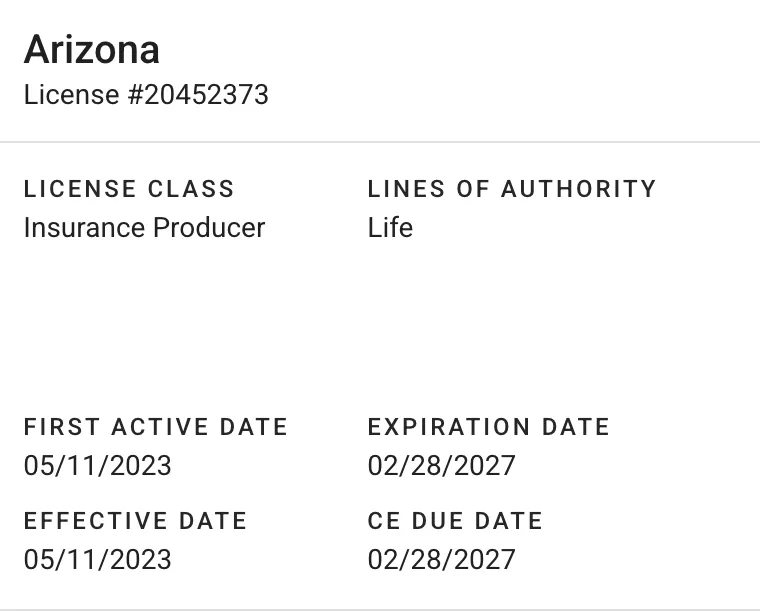The width and height of the screenshot is (760, 612).
Task: Select CE due date 02/28/2027 value
Action: pos(442,559)
